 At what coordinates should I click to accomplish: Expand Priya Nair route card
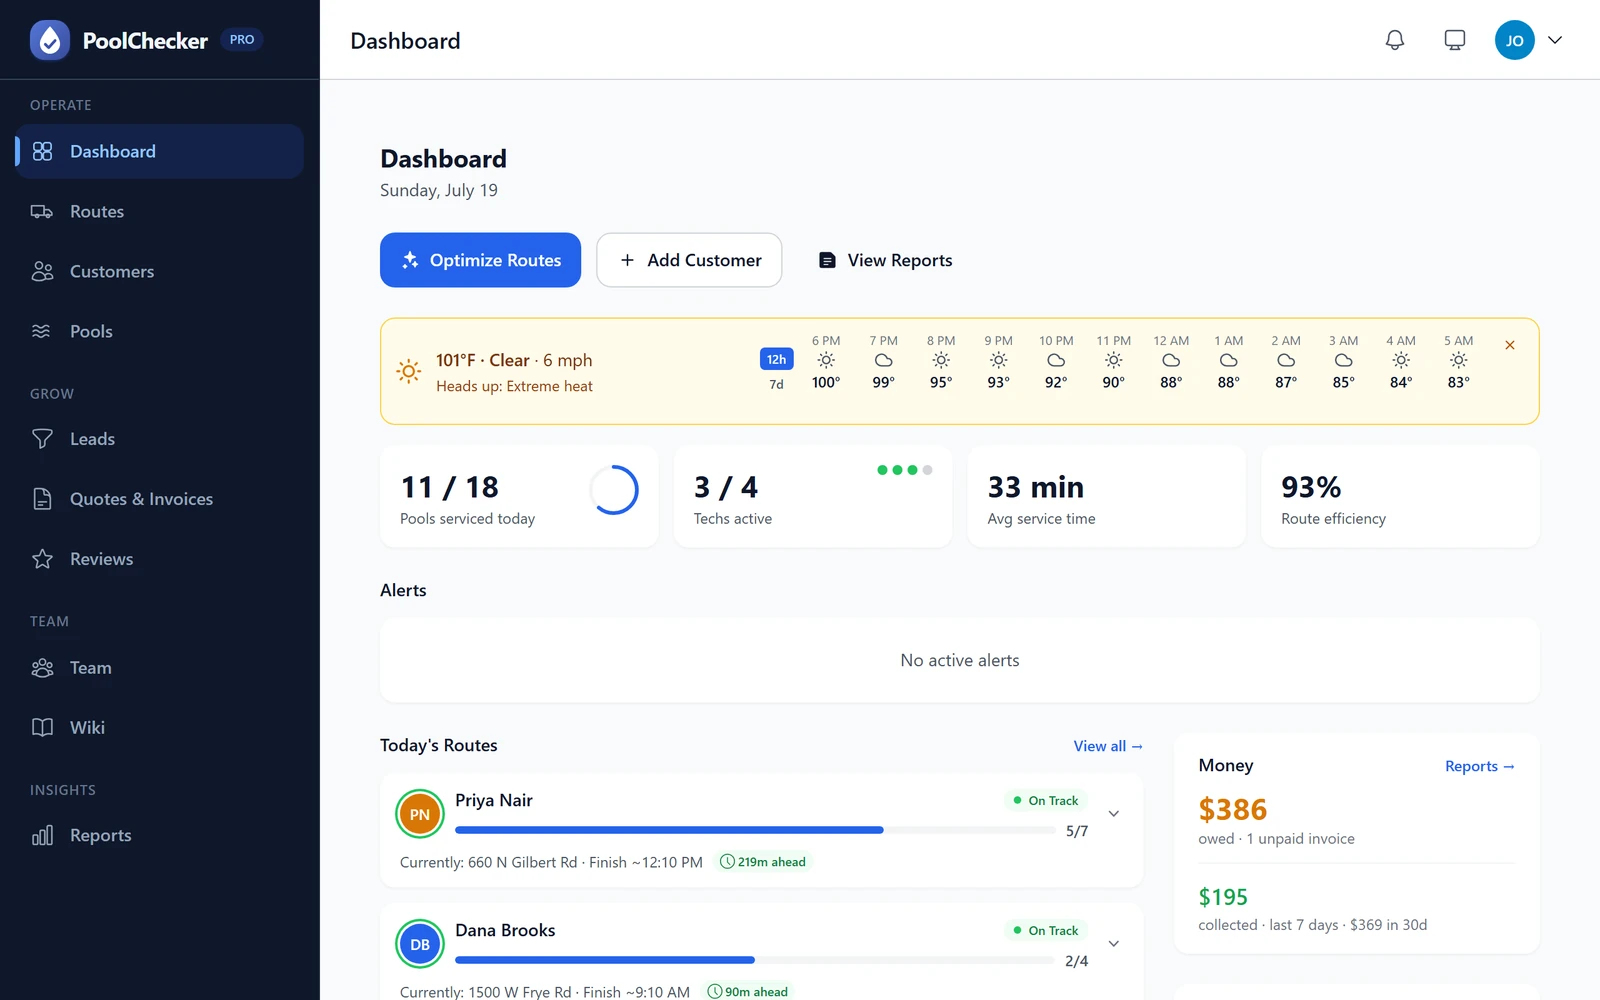1114,814
